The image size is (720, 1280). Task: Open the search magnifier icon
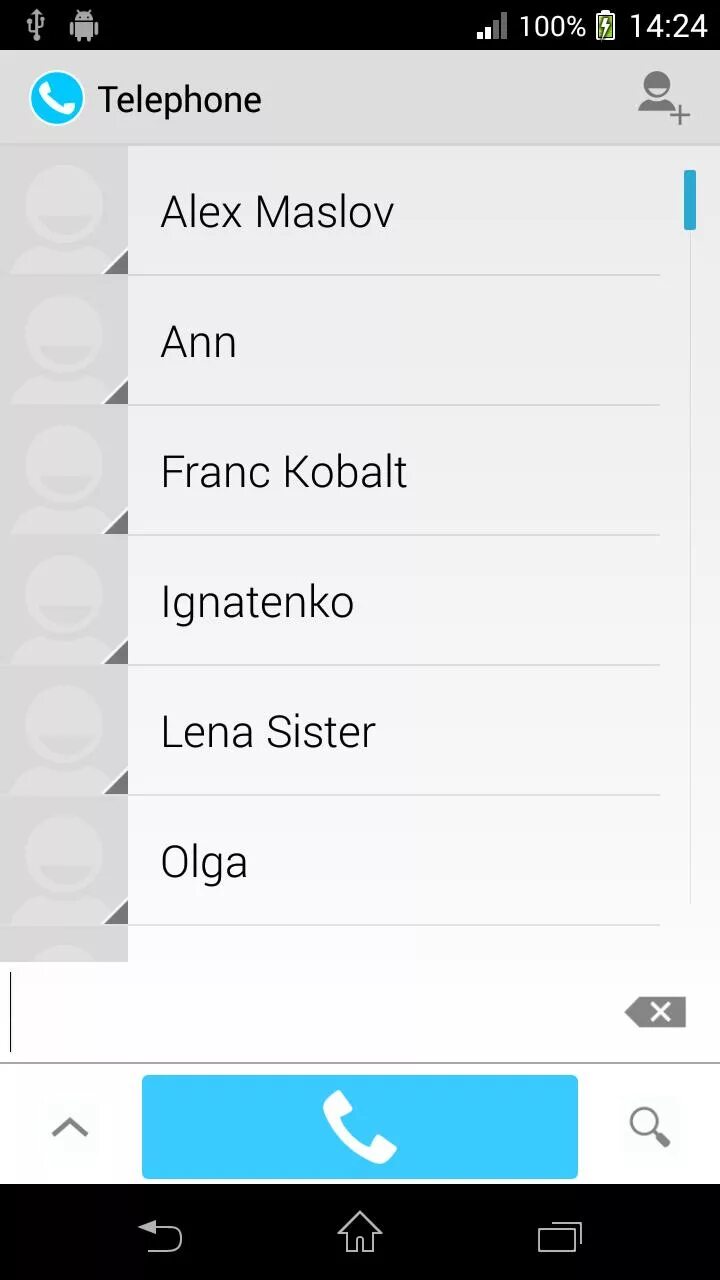(649, 1127)
